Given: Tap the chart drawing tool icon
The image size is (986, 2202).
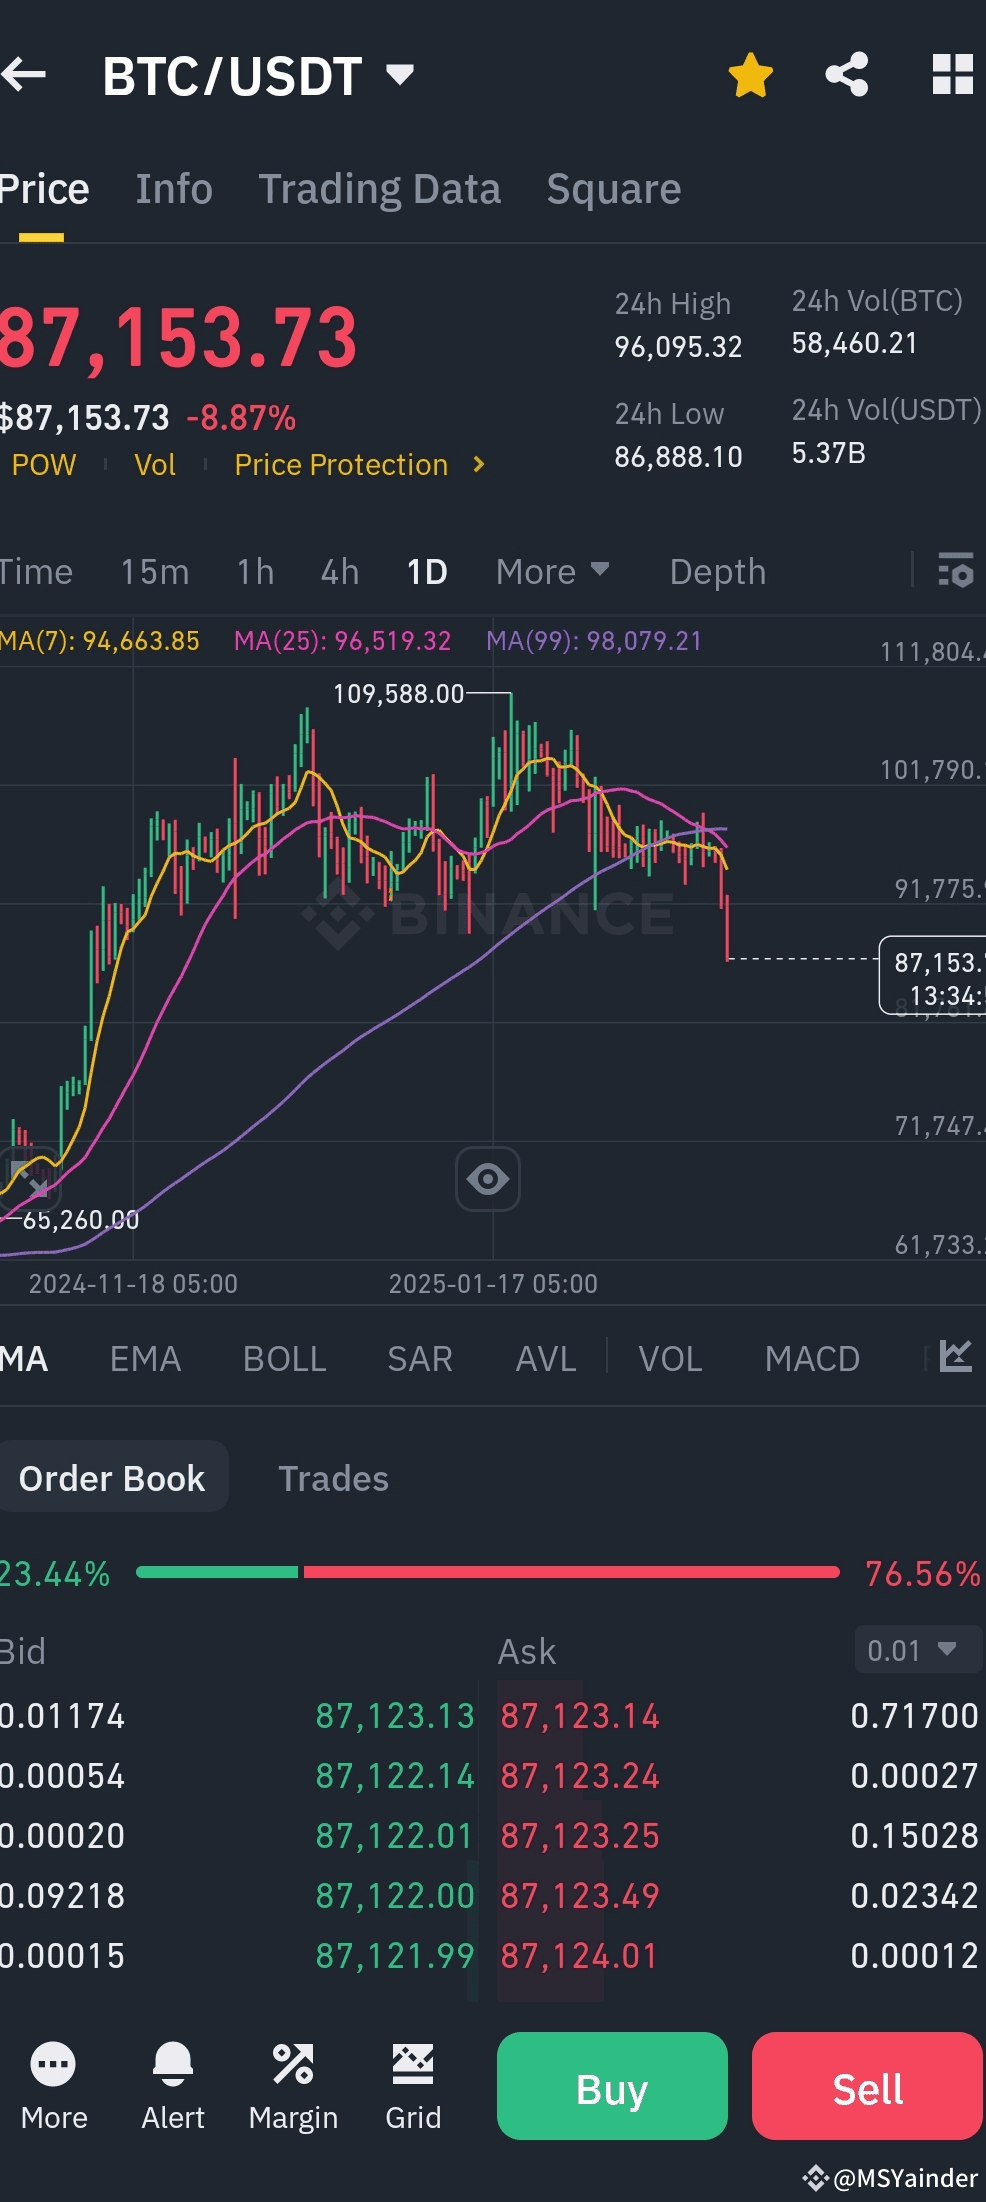Looking at the screenshot, I should 30,1179.
